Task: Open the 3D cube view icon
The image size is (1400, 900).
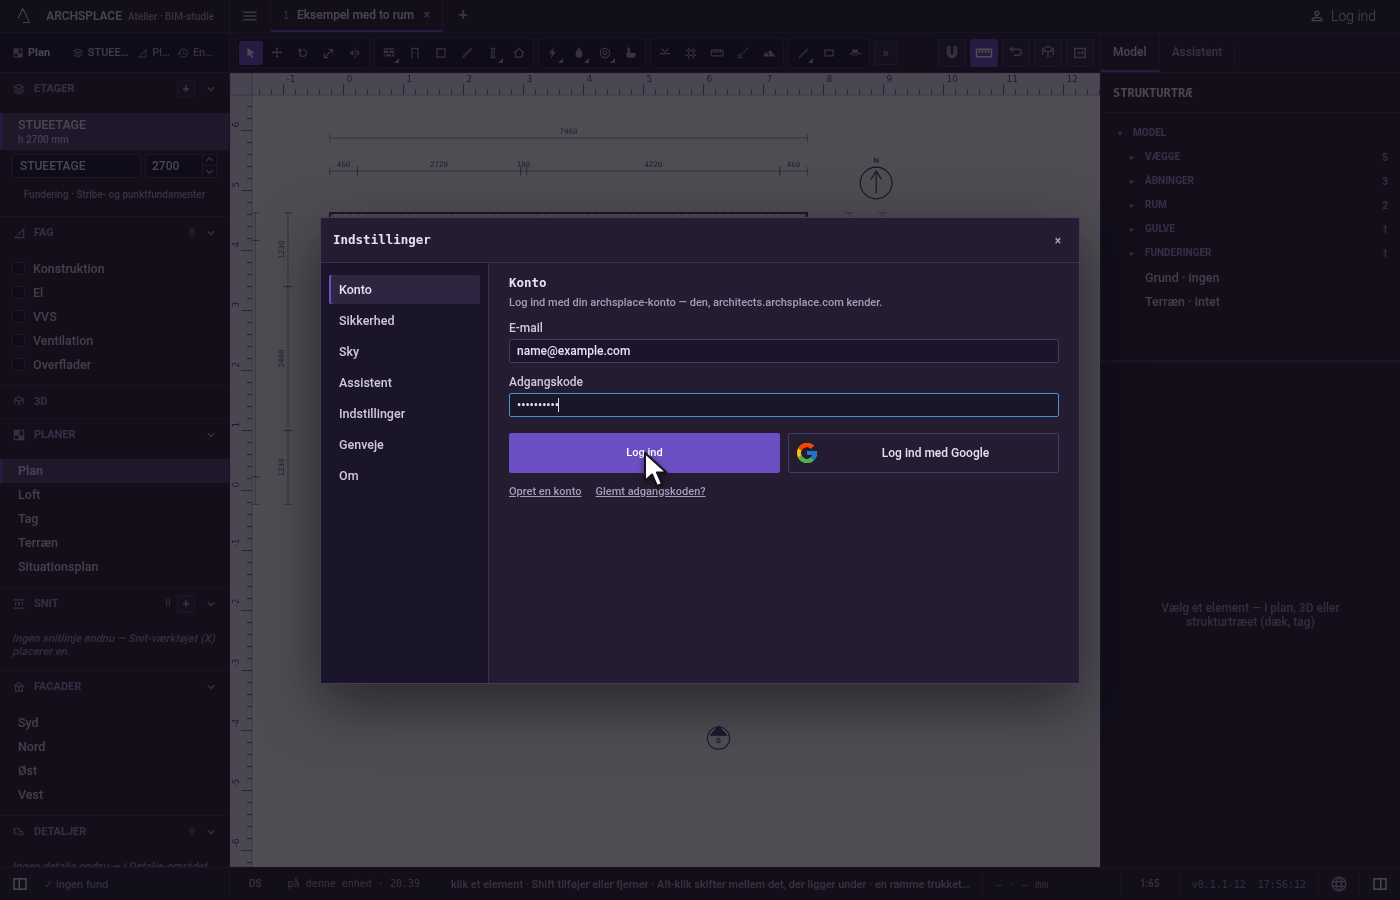Action: pyautogui.click(x=1048, y=52)
